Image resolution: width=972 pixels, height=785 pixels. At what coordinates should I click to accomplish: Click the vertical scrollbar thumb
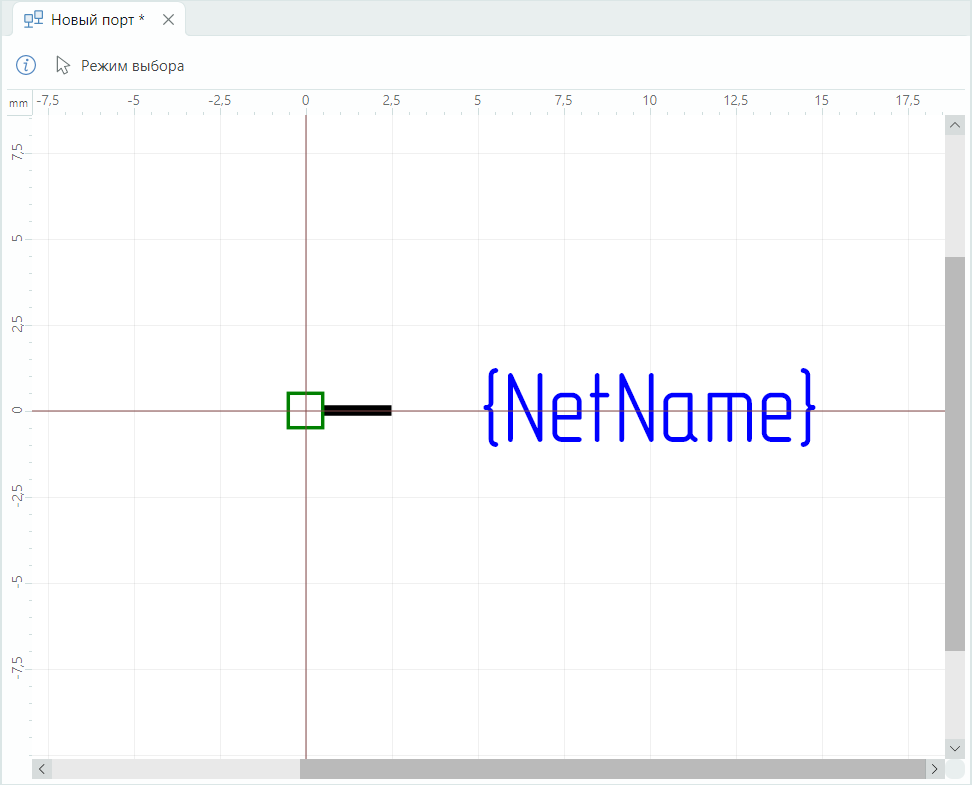[x=954, y=453]
